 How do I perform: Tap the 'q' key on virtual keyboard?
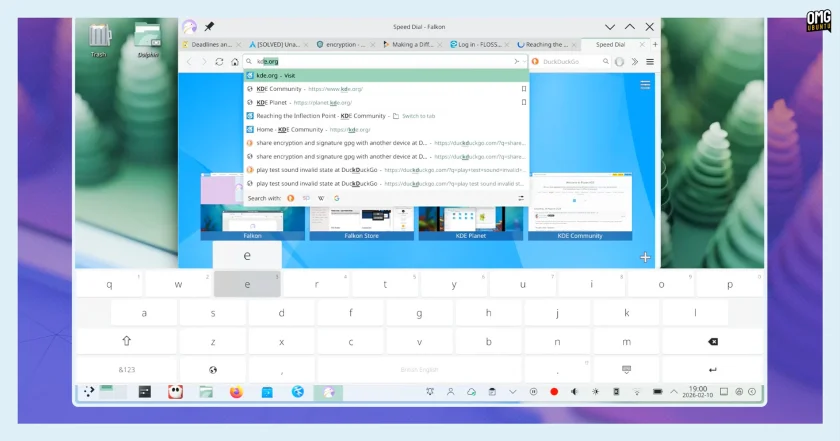click(109, 285)
